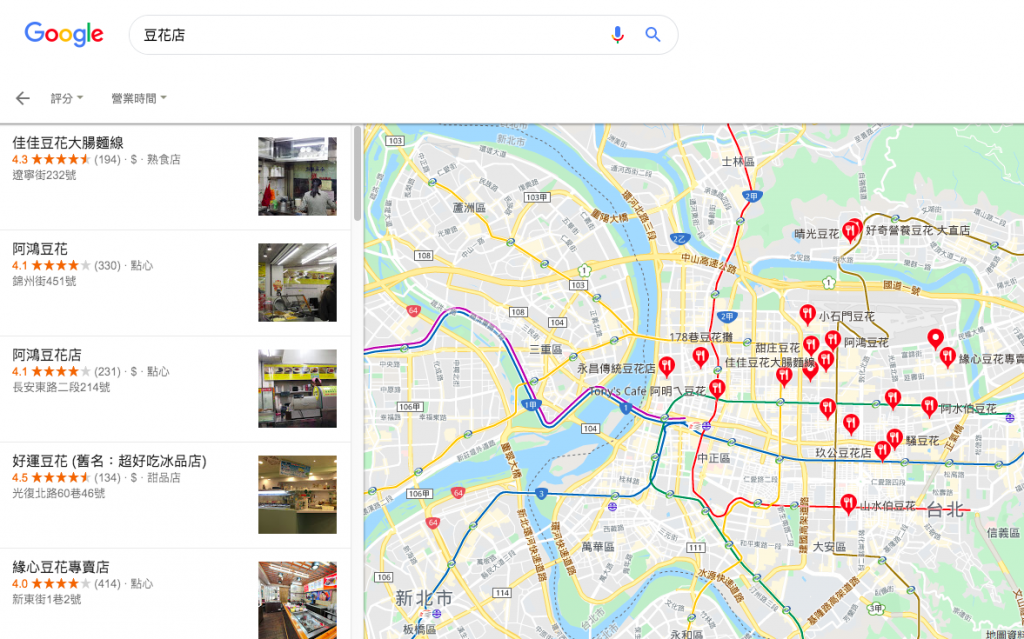Screen dimensions: 1024x639
Task: Open the 評分 rating filter dropdown
Action: (x=67, y=98)
